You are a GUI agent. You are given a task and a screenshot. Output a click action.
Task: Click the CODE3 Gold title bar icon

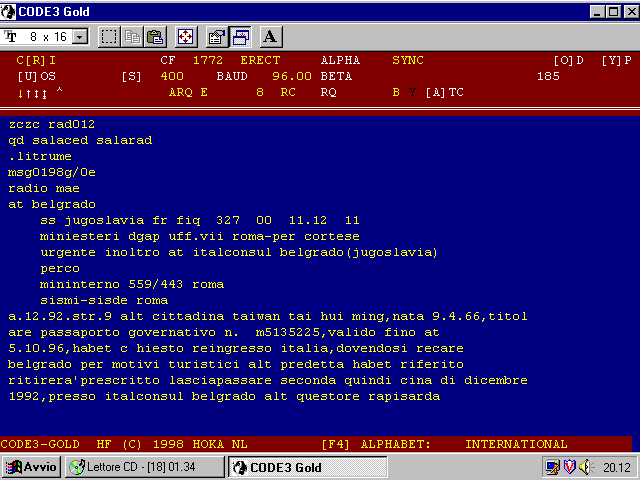point(9,10)
